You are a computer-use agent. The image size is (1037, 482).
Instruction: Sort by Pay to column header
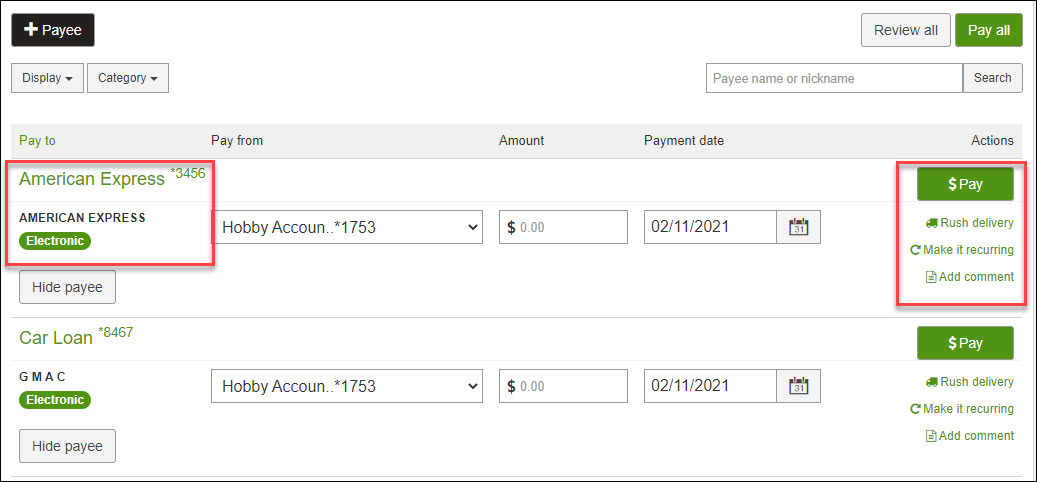[x=37, y=140]
